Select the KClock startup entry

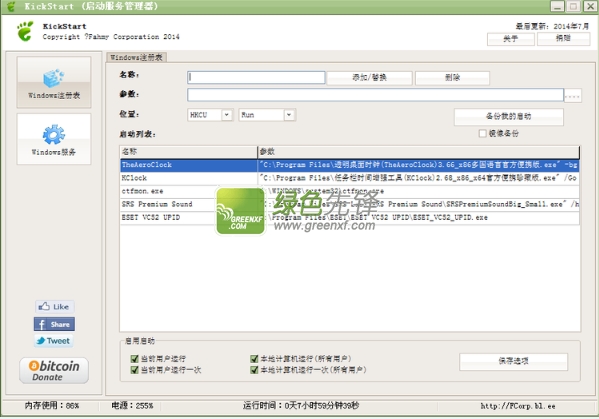tap(350, 178)
